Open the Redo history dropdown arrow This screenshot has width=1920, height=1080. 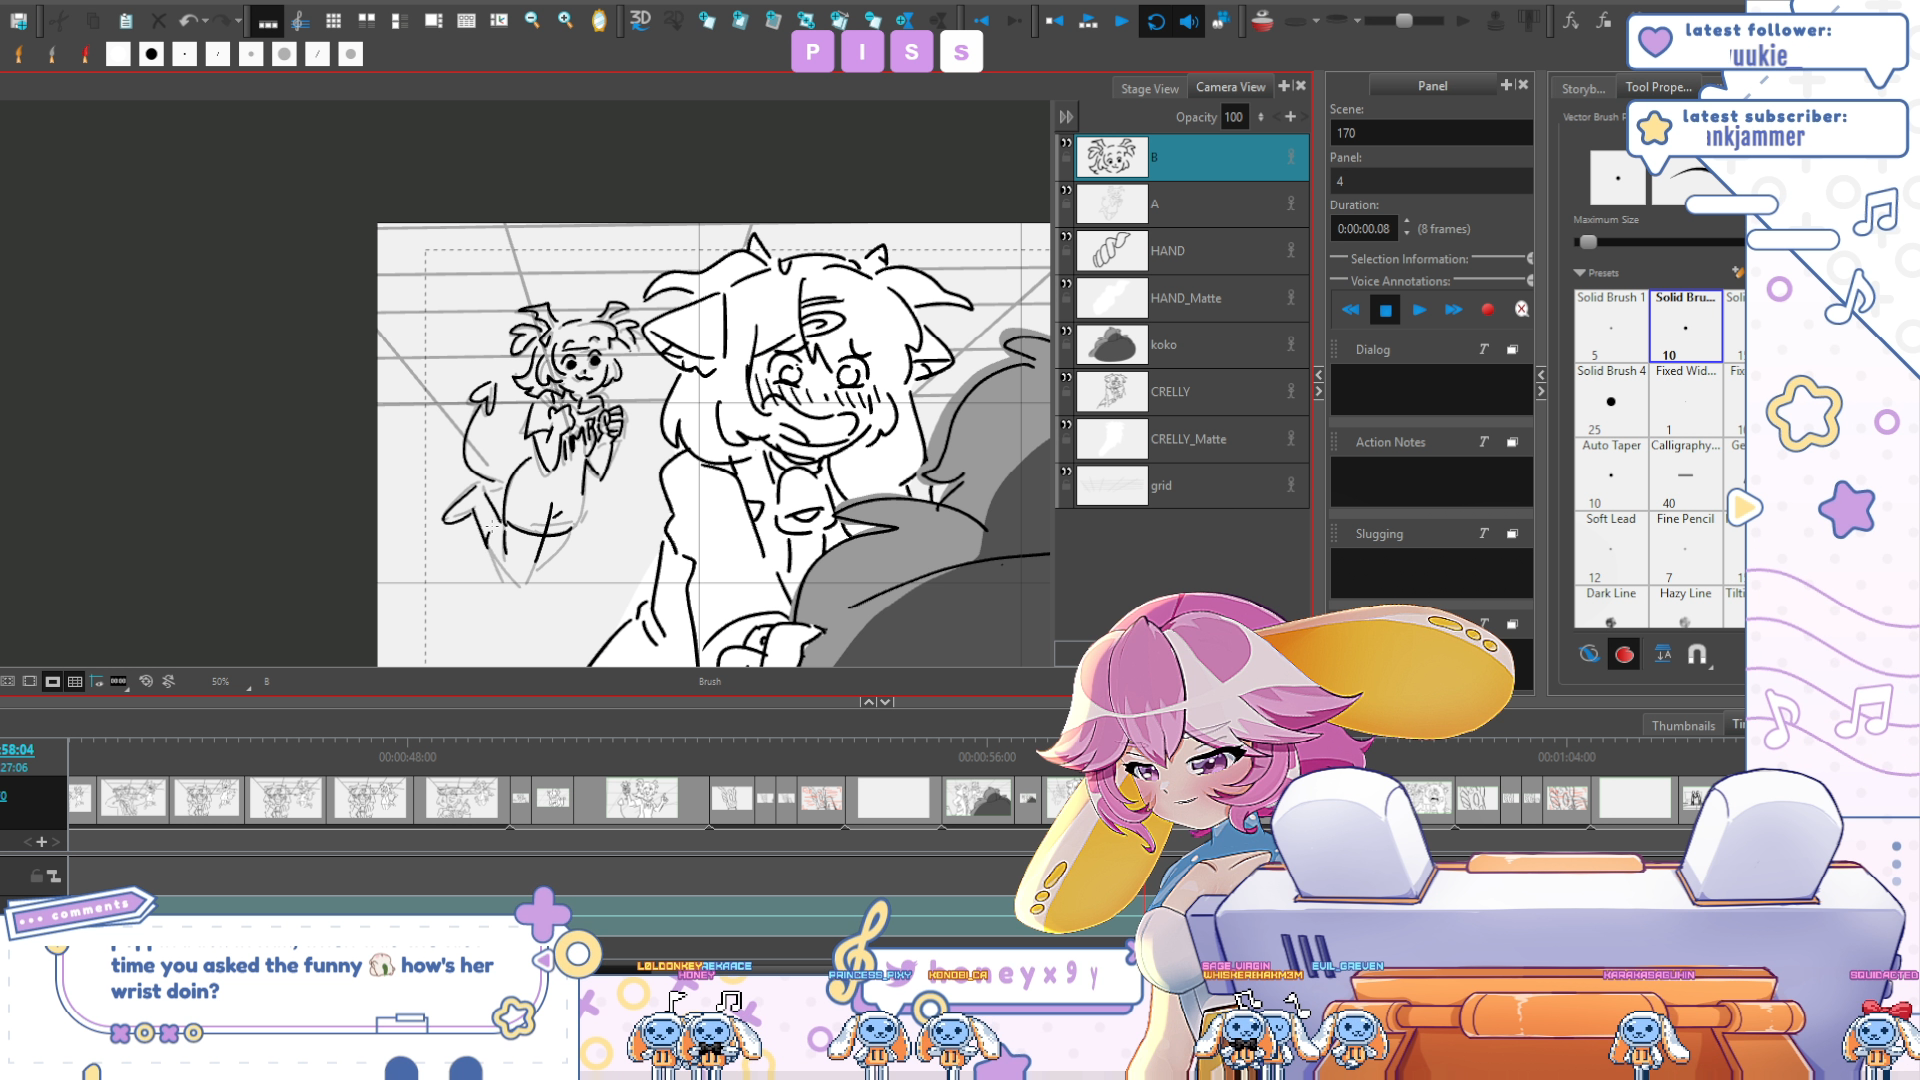238,21
